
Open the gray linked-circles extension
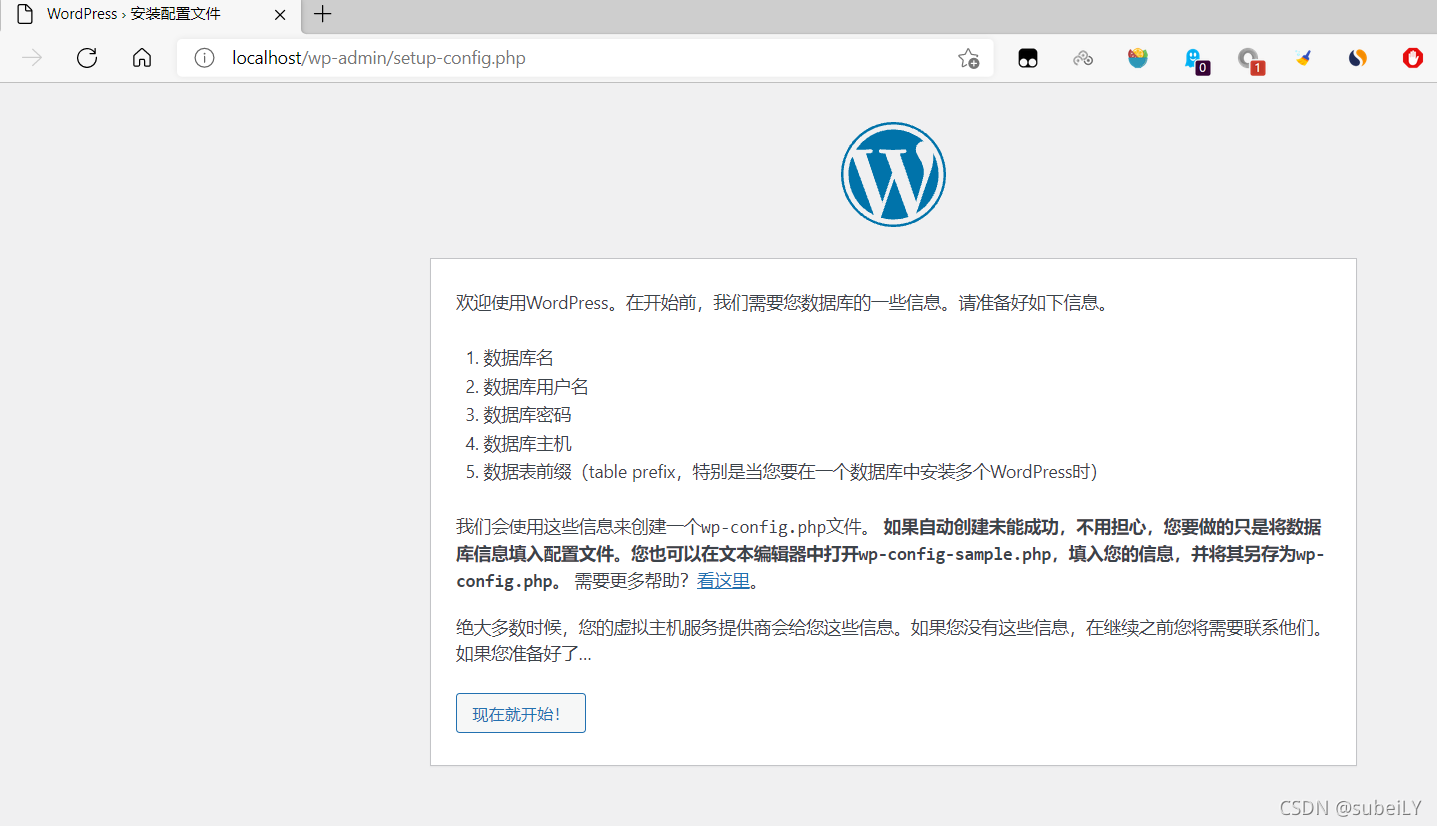1083,58
